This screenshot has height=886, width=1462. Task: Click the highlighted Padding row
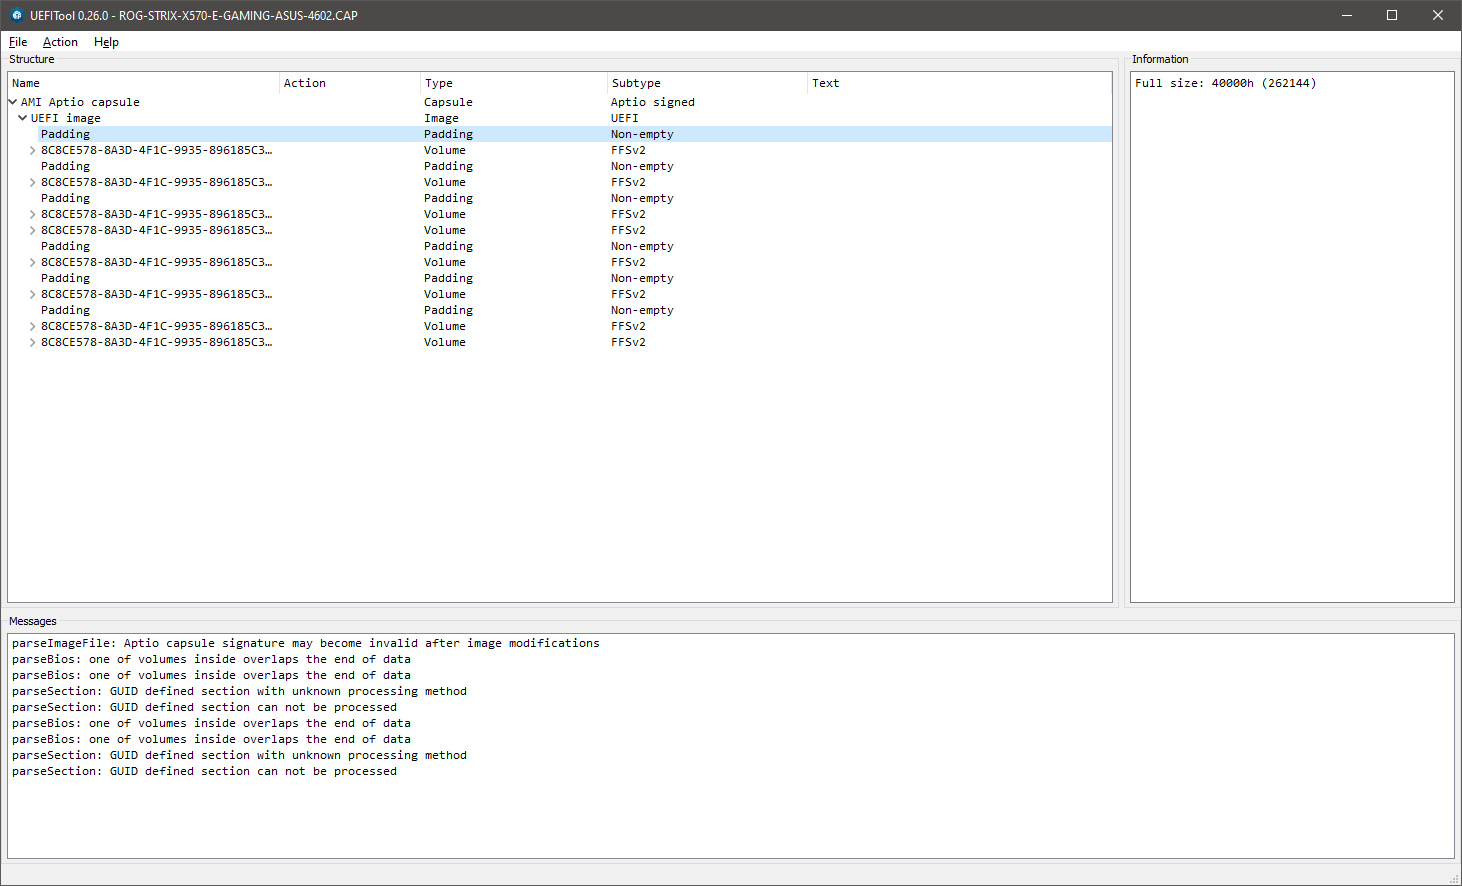560,134
